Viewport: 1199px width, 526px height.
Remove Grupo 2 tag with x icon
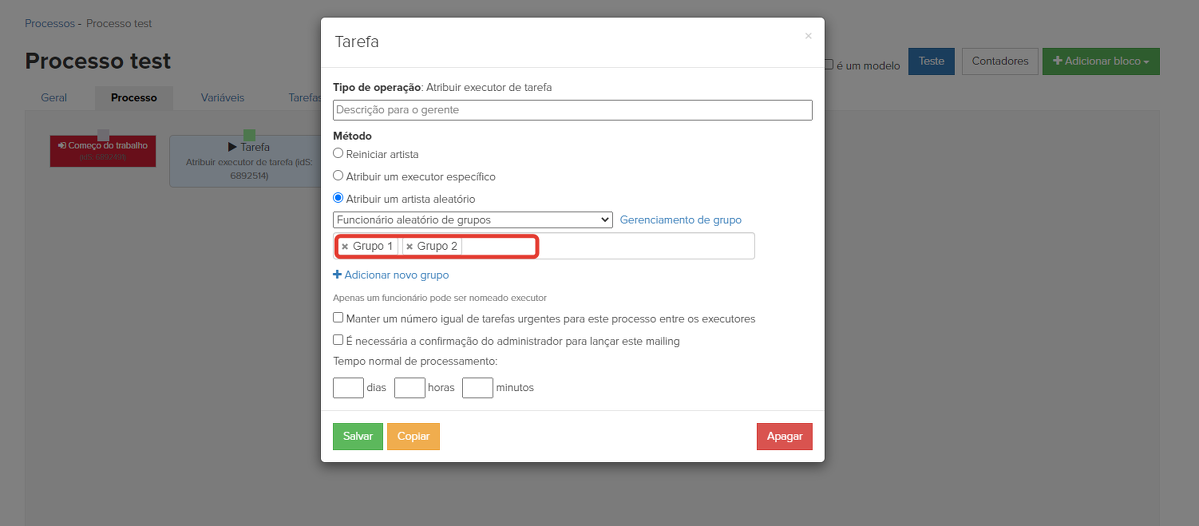click(409, 247)
